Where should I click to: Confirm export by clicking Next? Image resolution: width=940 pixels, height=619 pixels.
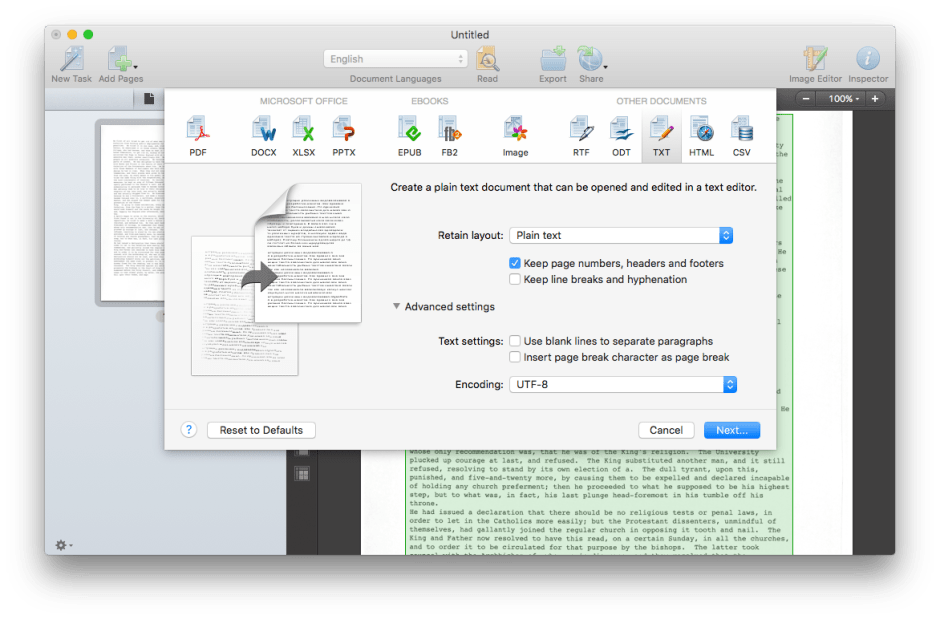coord(731,429)
